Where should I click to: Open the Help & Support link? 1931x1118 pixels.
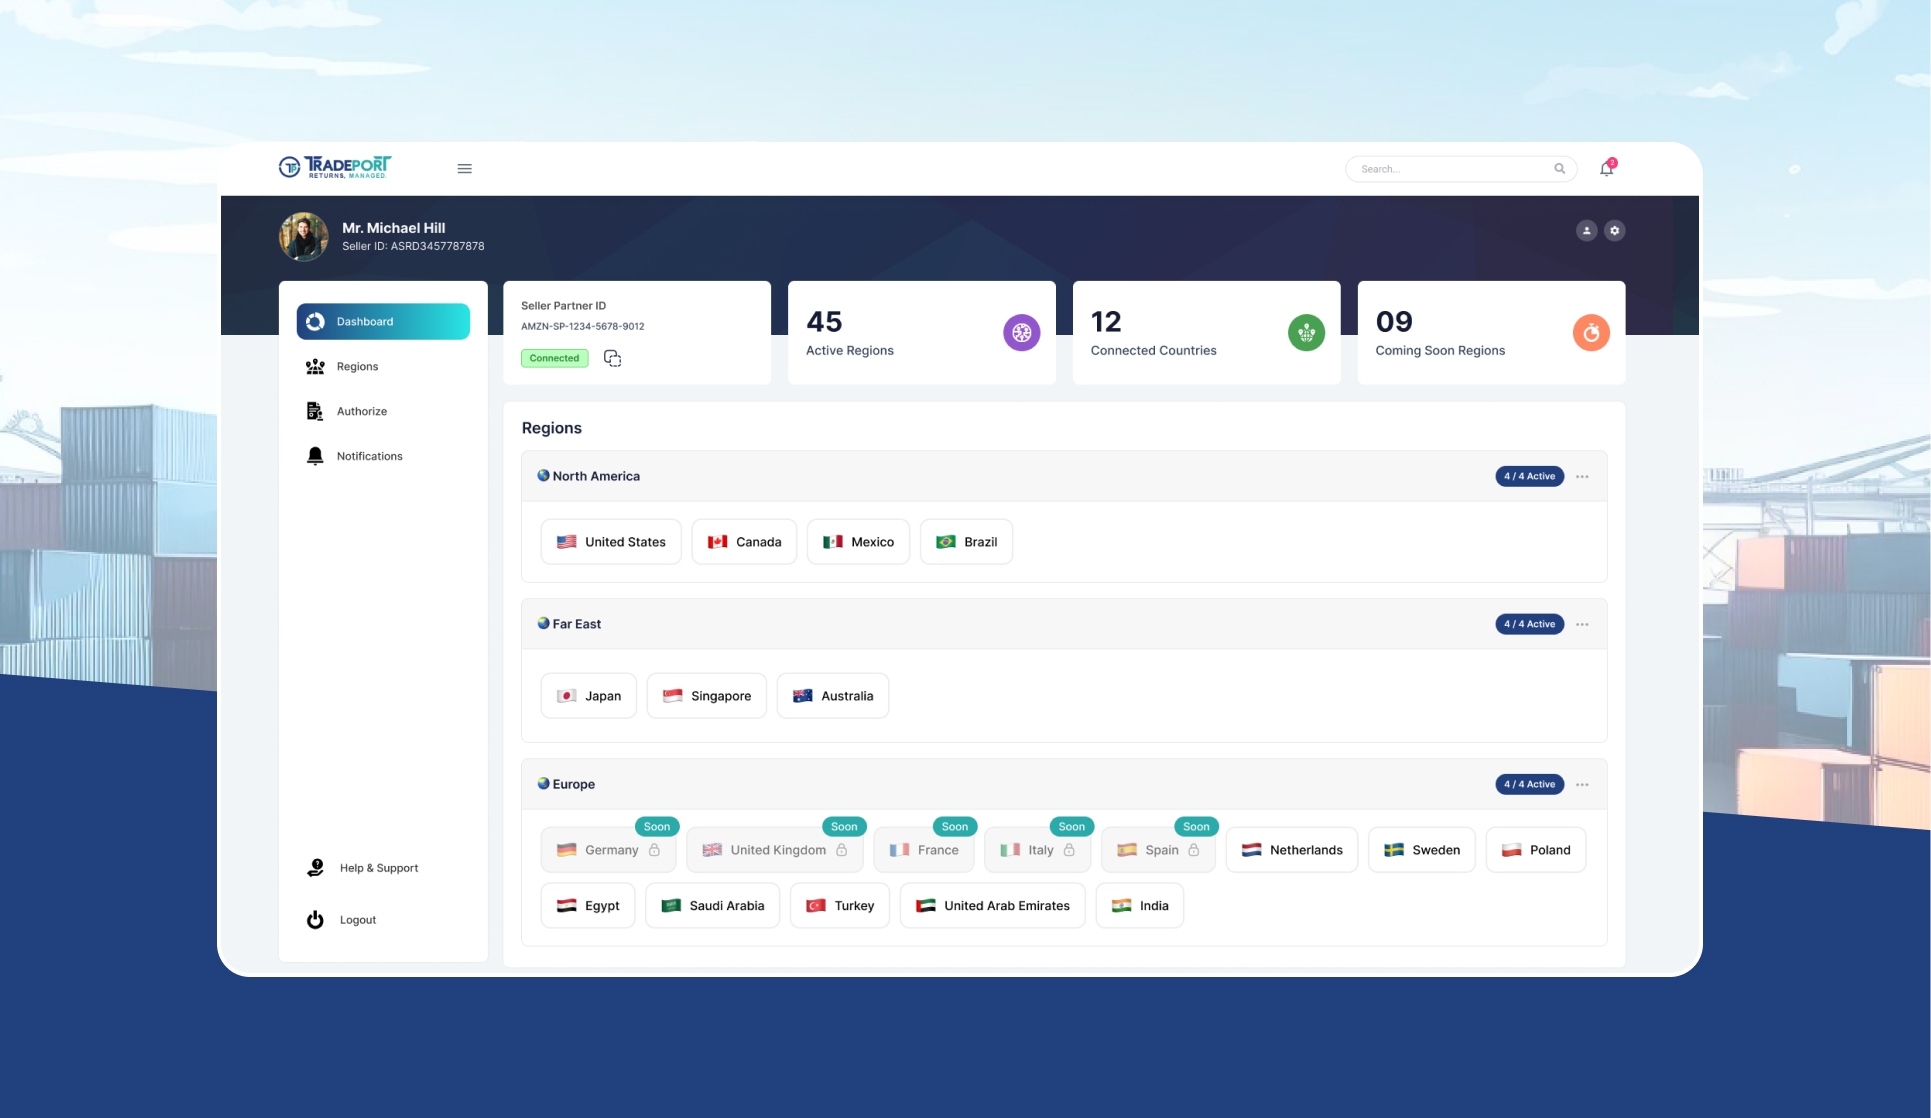[x=378, y=868]
